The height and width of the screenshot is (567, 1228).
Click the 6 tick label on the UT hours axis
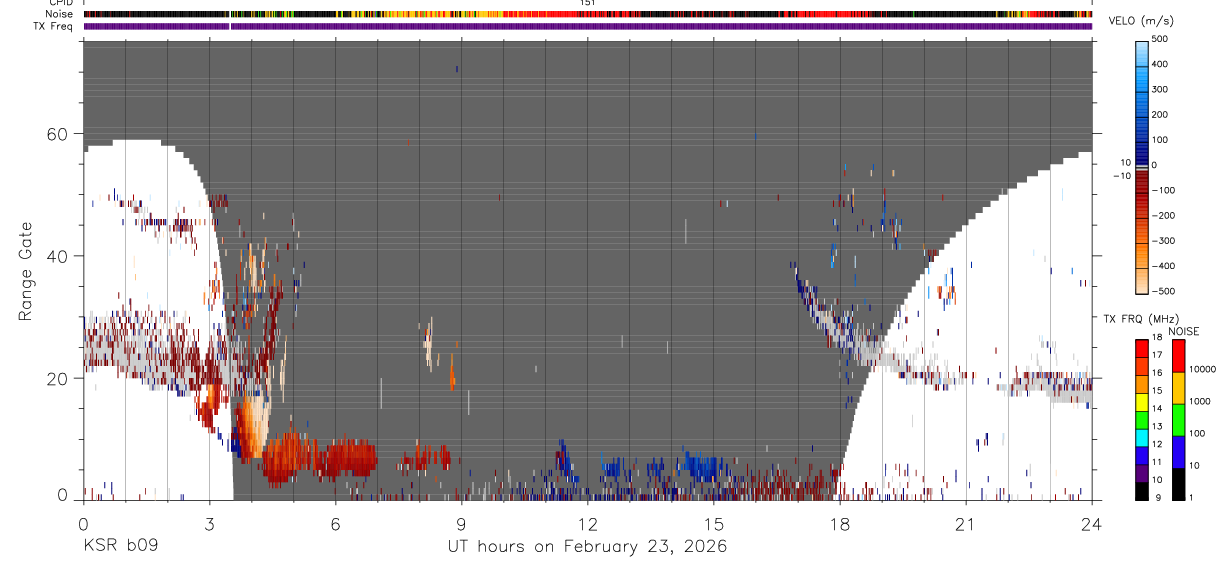point(335,524)
